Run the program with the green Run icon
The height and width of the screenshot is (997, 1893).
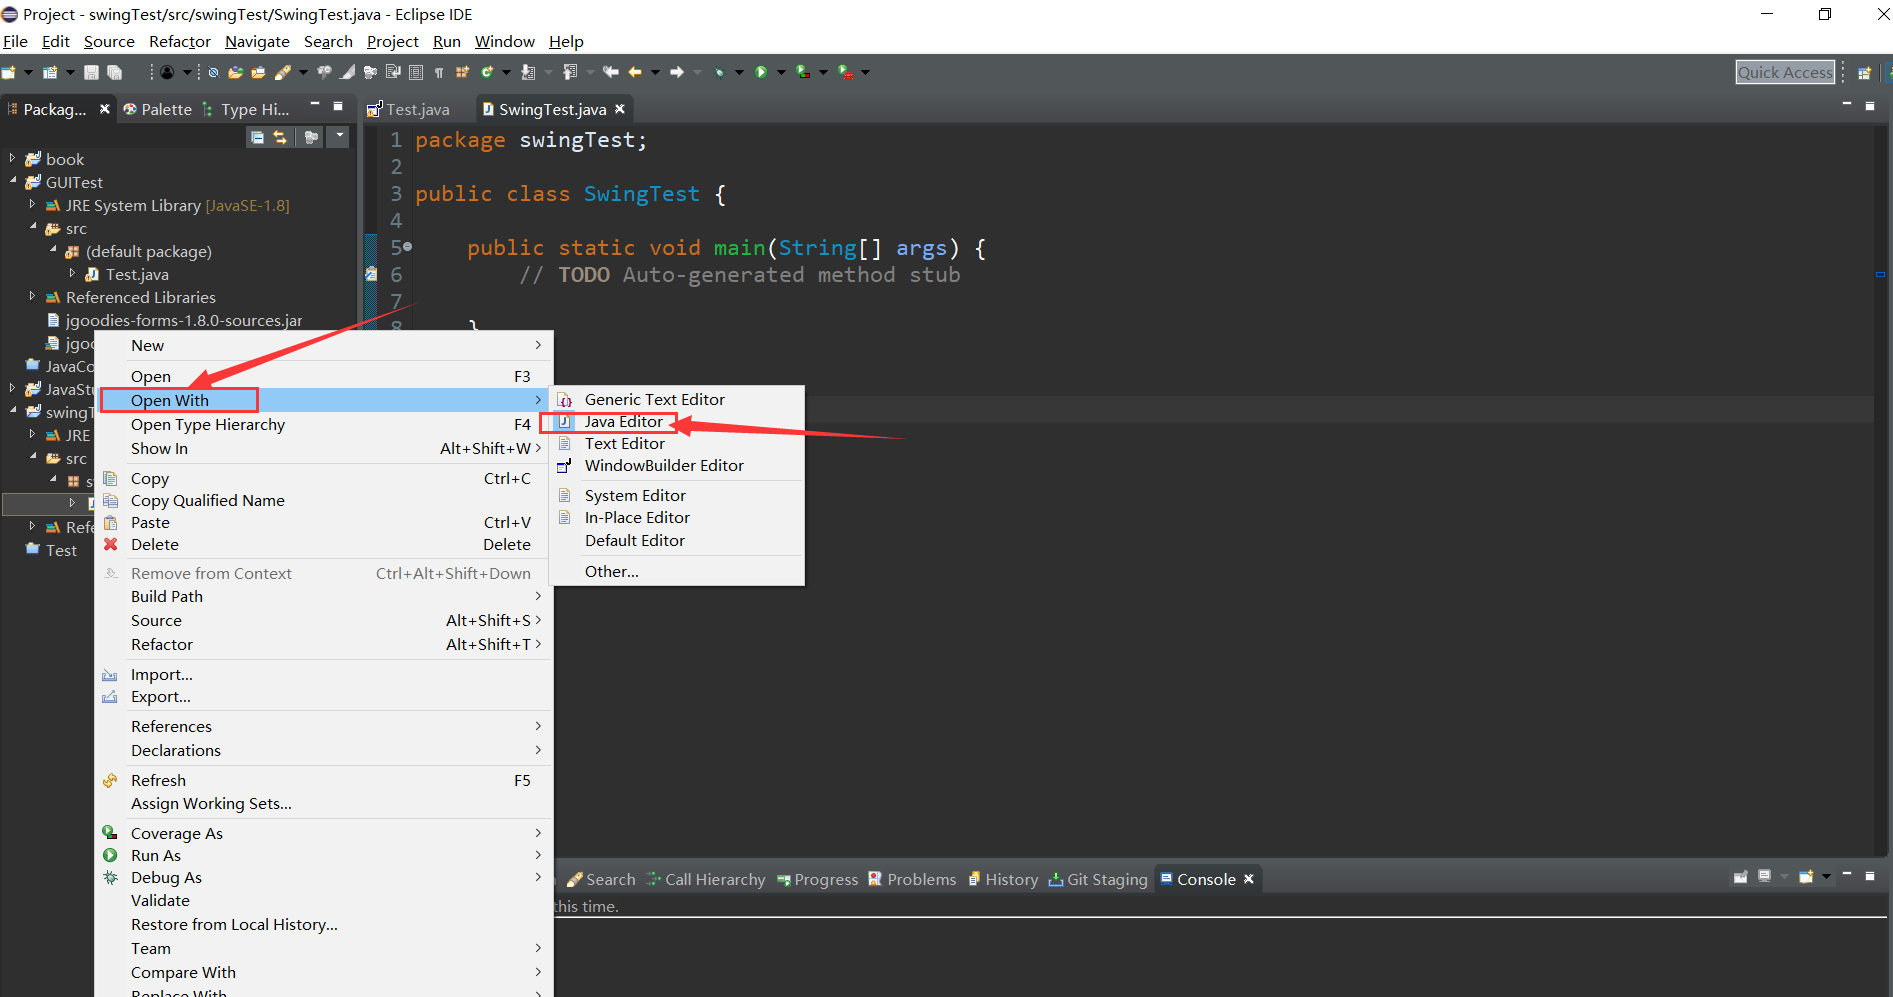click(761, 71)
